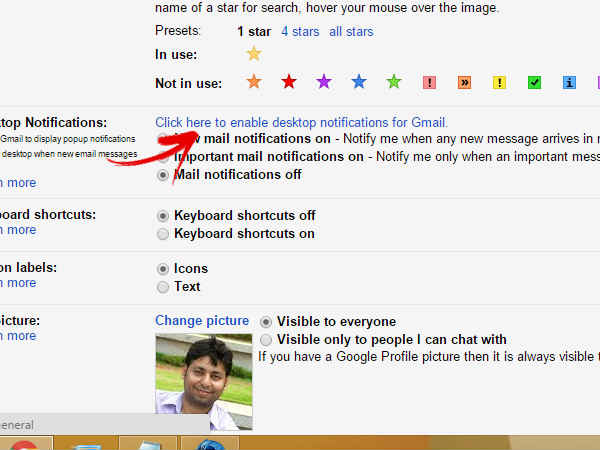Pick the purple star icon
The width and height of the screenshot is (600, 450).
coord(324,82)
